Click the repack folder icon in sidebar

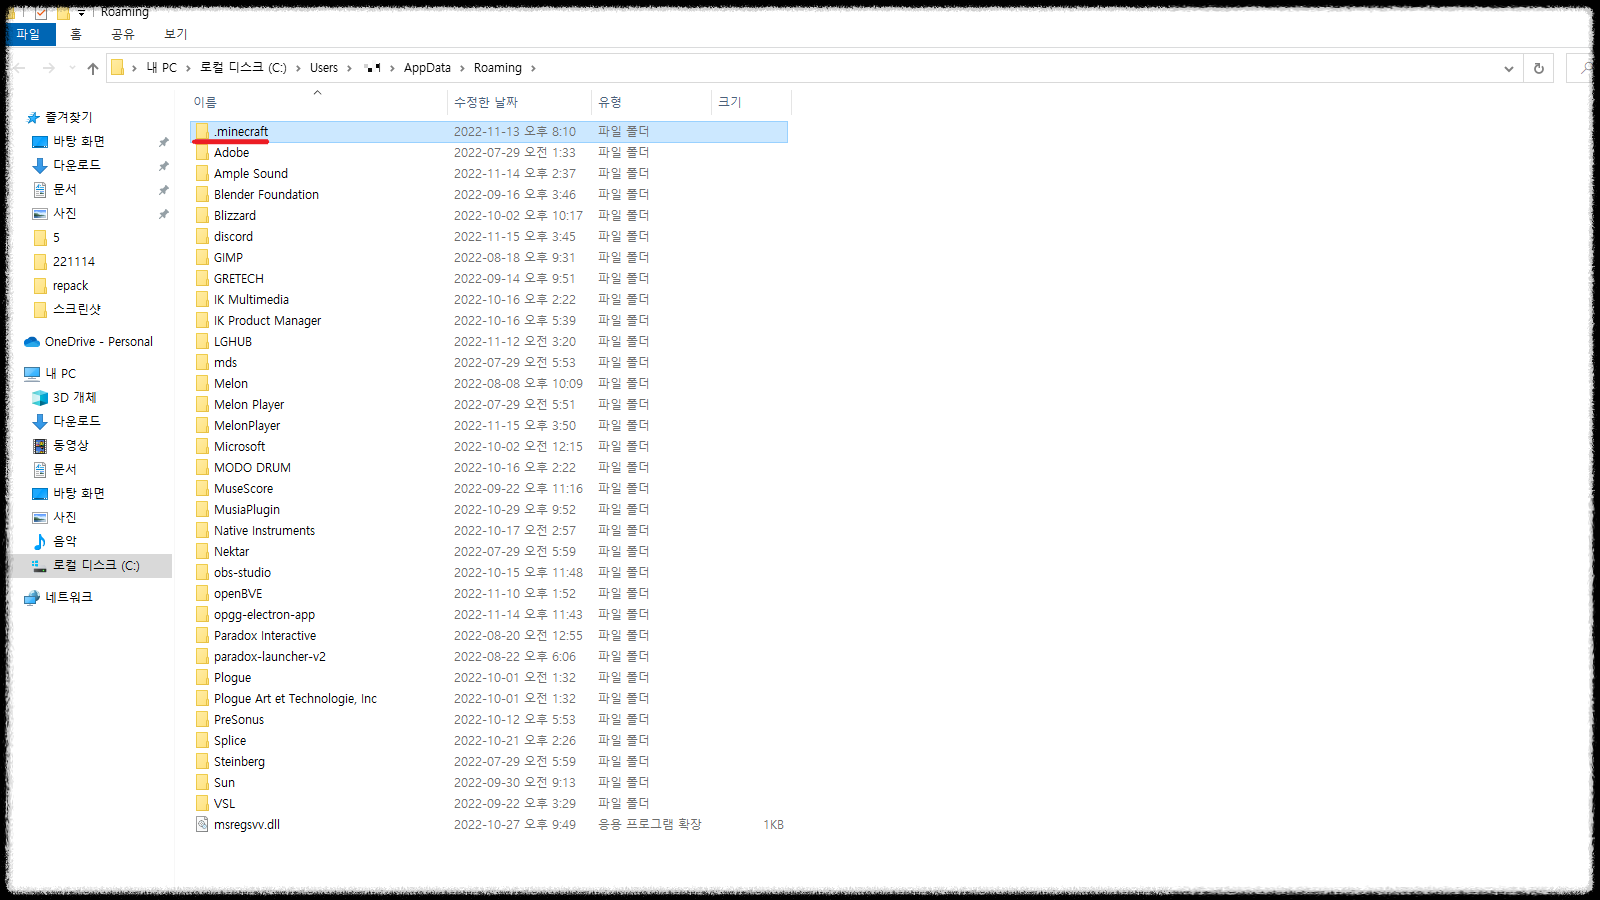coord(40,285)
